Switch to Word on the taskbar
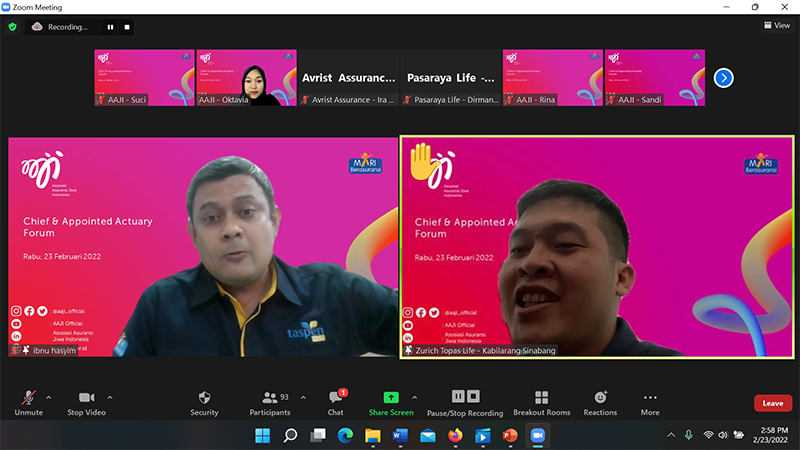800x450 pixels. point(401,436)
